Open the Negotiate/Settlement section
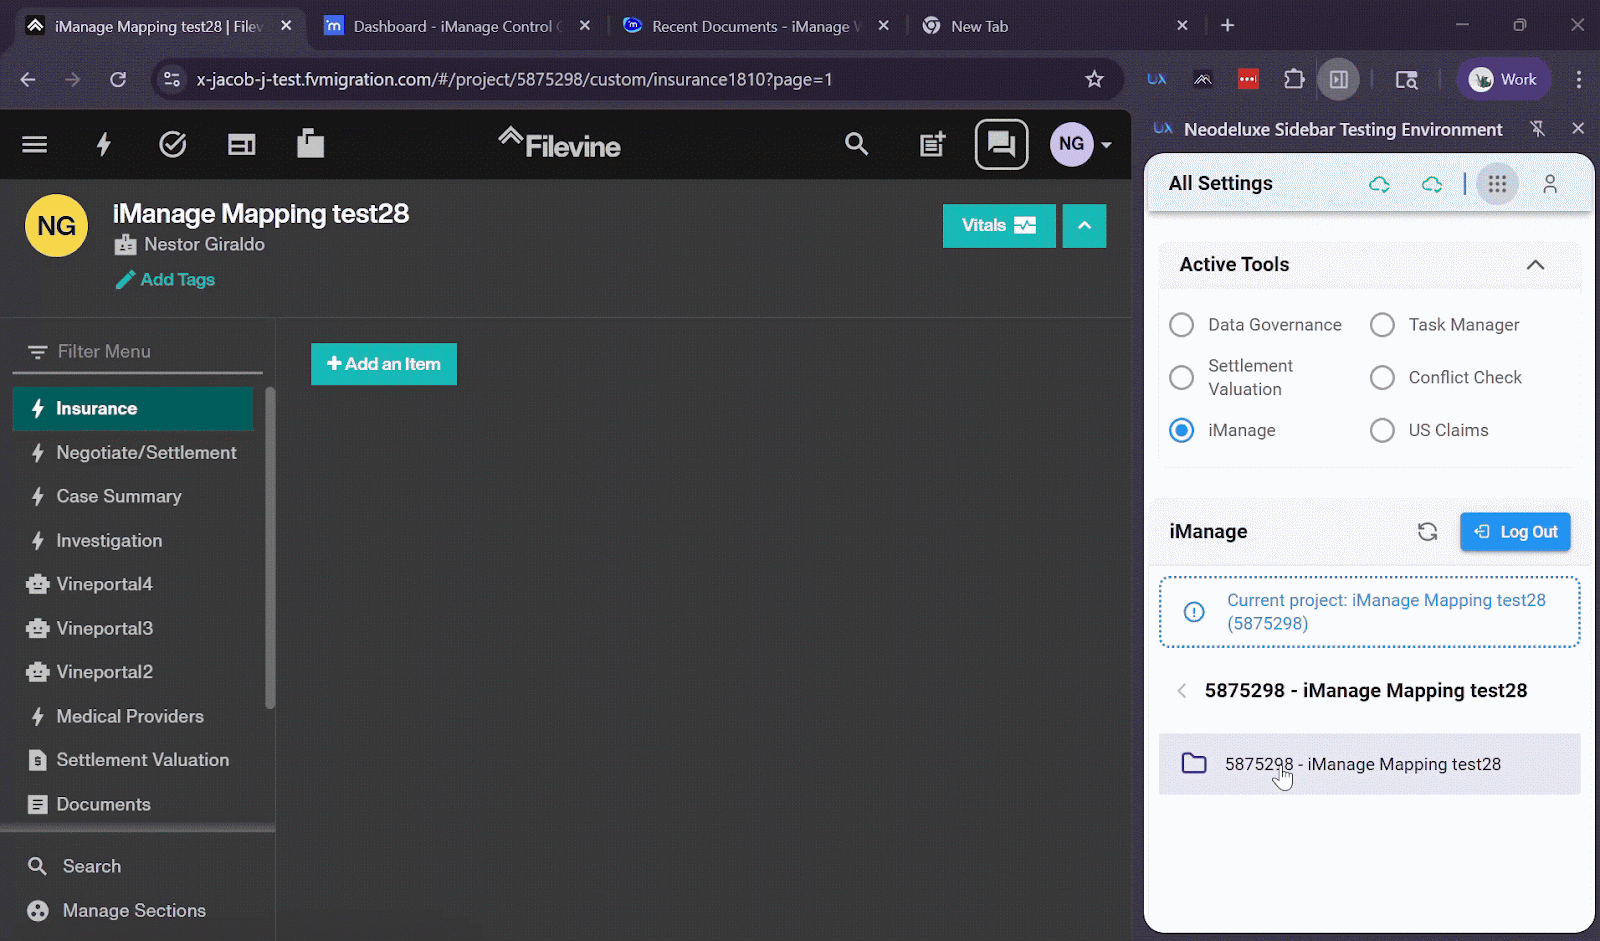This screenshot has width=1600, height=941. click(x=133, y=453)
